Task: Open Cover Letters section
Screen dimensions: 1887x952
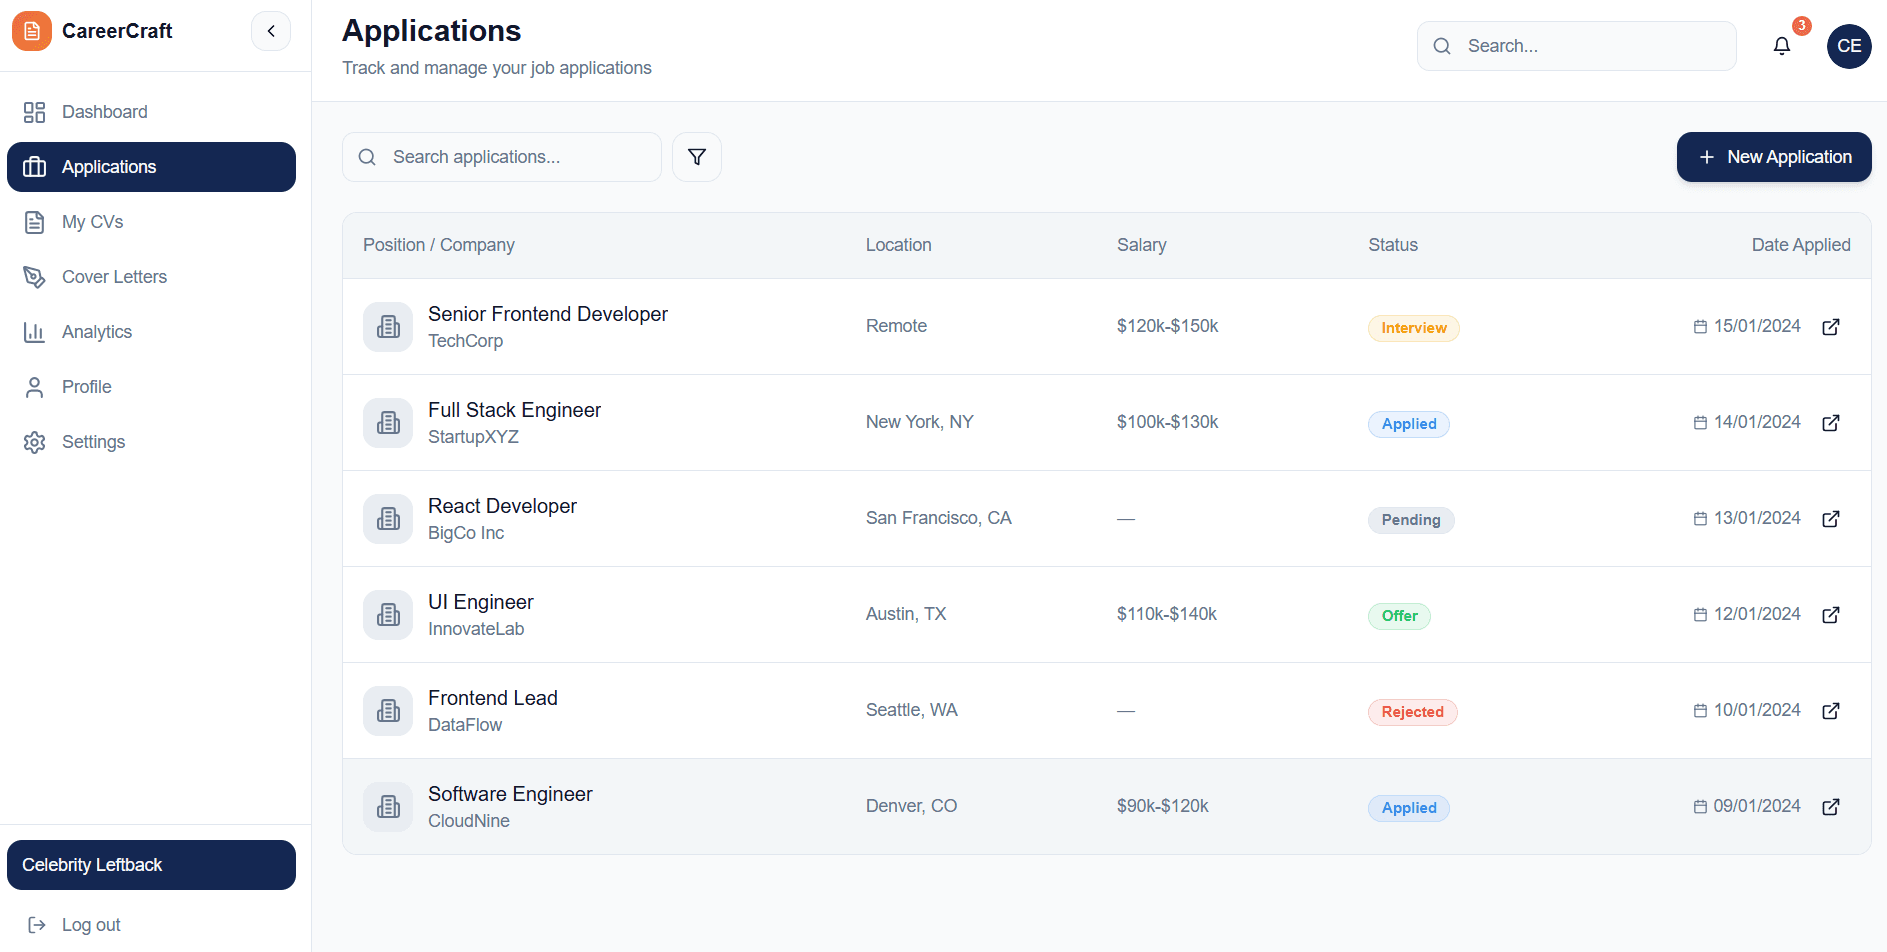Action: coord(151,277)
